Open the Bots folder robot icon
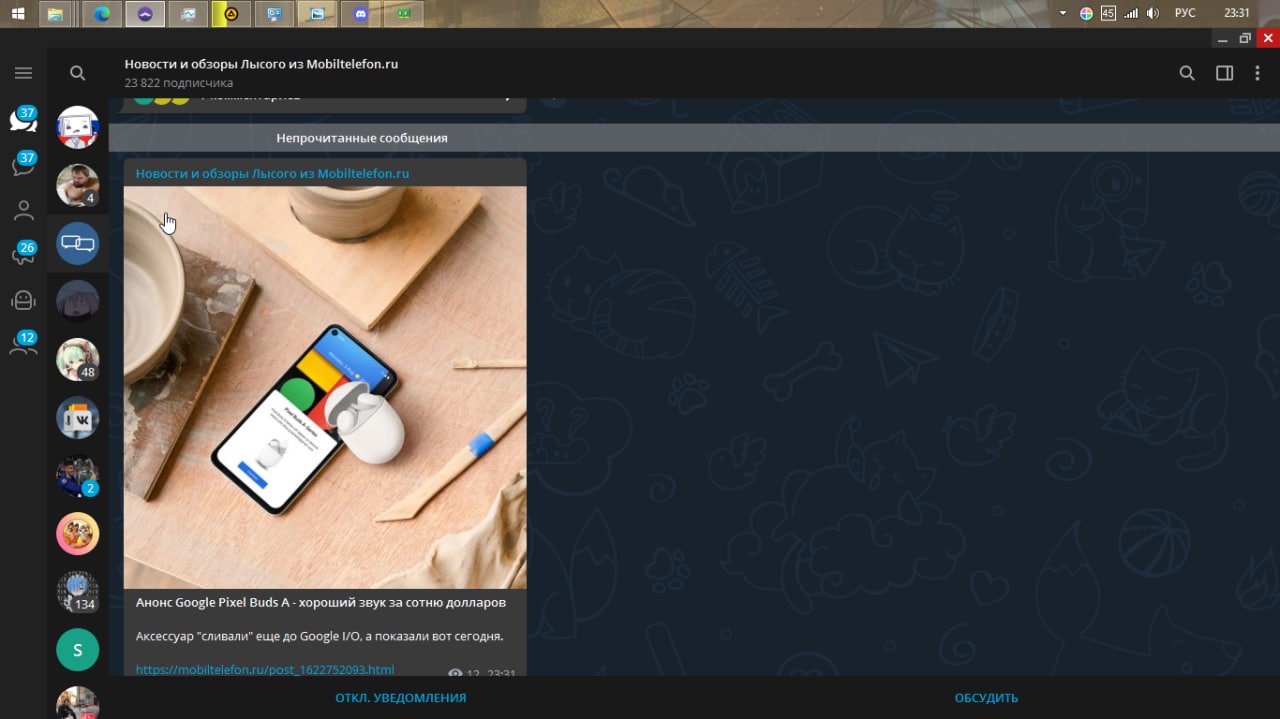1280x719 pixels. pos(23,300)
